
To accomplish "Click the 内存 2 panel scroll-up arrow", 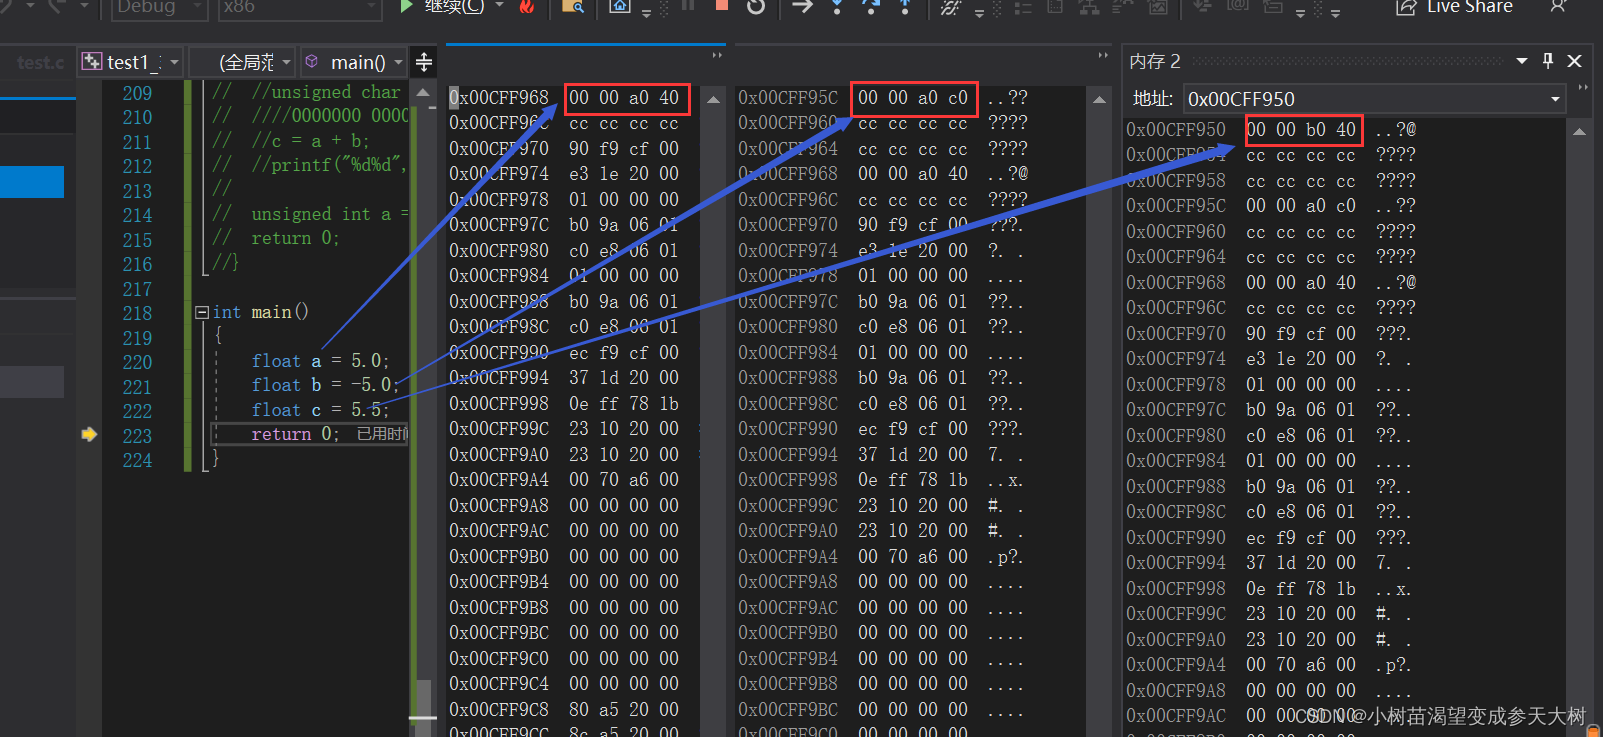I will [1579, 131].
